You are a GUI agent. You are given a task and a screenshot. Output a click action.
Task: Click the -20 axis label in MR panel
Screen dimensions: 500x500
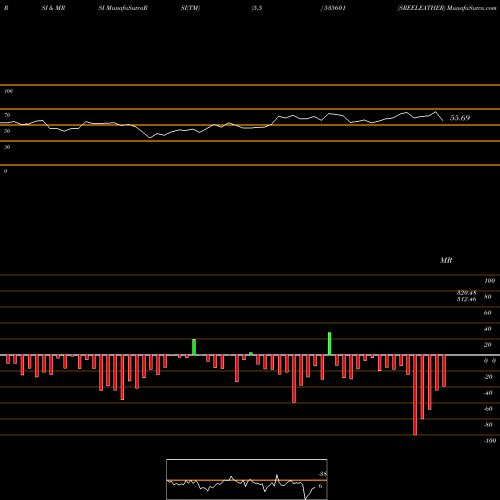488,377
